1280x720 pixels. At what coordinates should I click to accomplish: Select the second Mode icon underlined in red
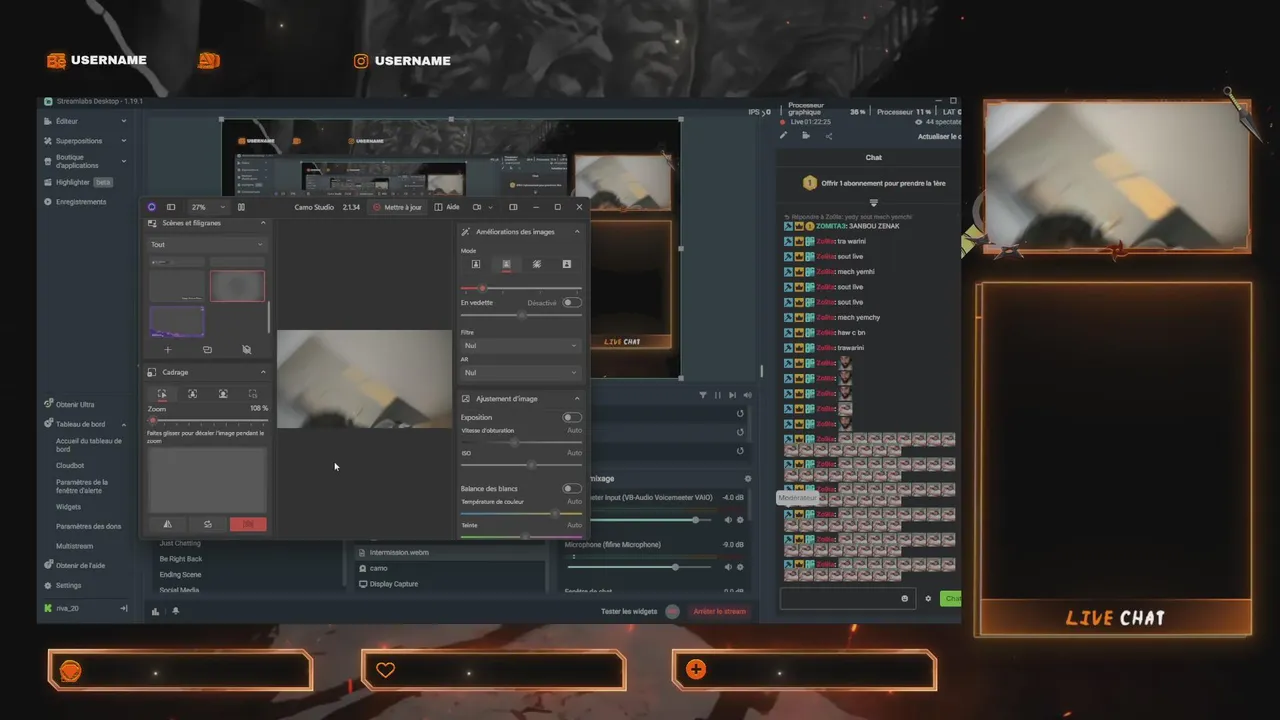[x=506, y=264]
